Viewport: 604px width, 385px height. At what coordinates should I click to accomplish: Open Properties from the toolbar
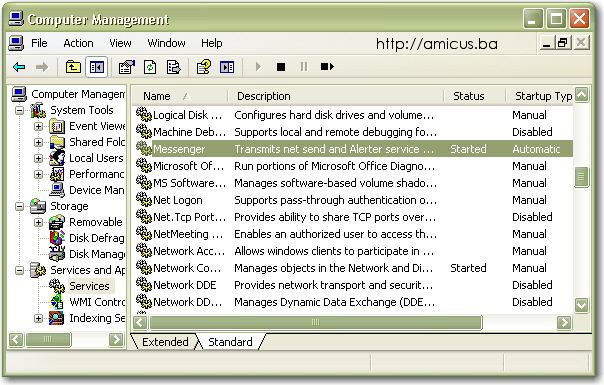click(x=127, y=67)
